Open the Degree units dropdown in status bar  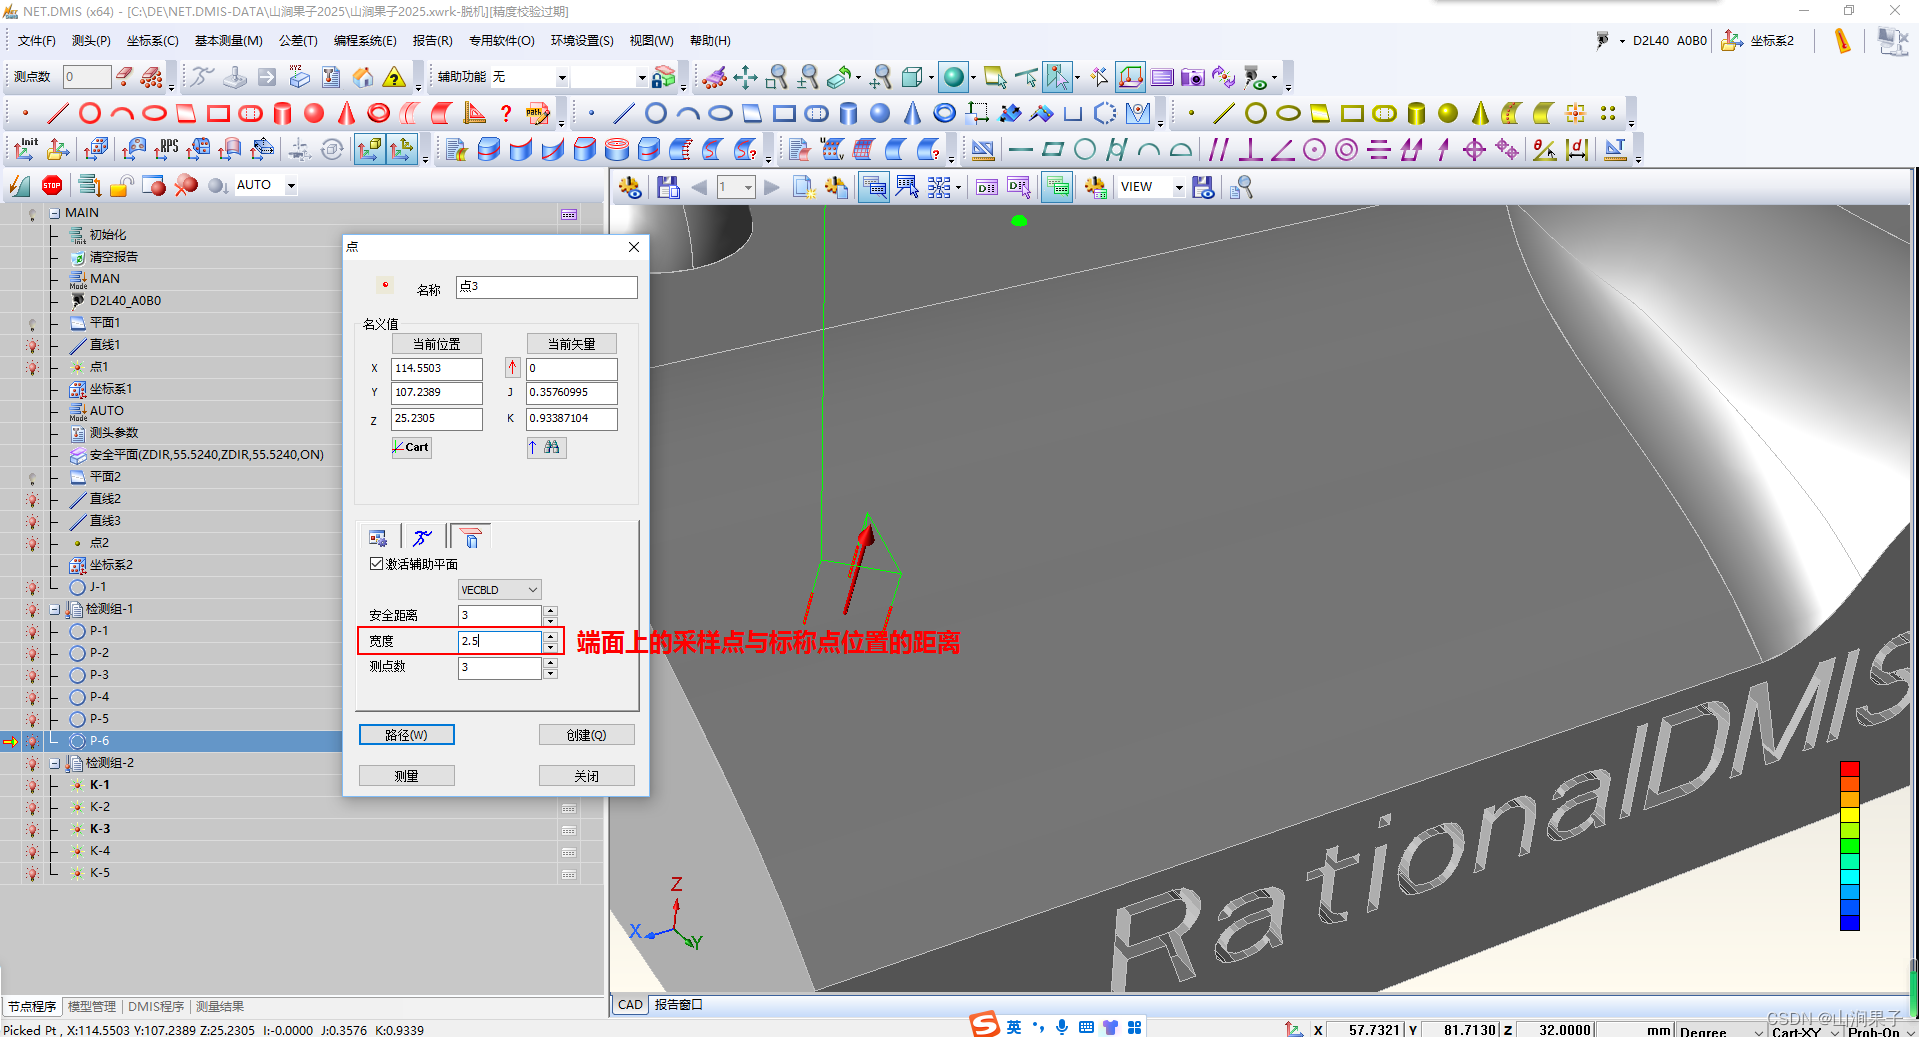coord(1759,1032)
